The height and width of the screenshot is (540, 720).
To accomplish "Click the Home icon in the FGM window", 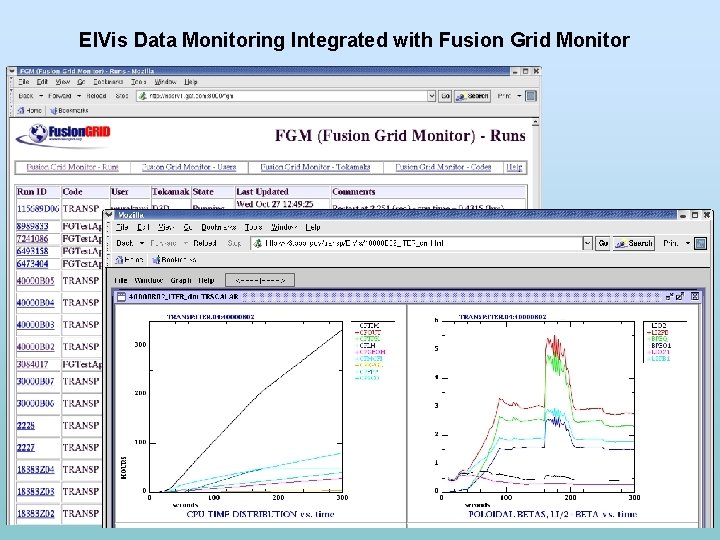I will pos(21,110).
